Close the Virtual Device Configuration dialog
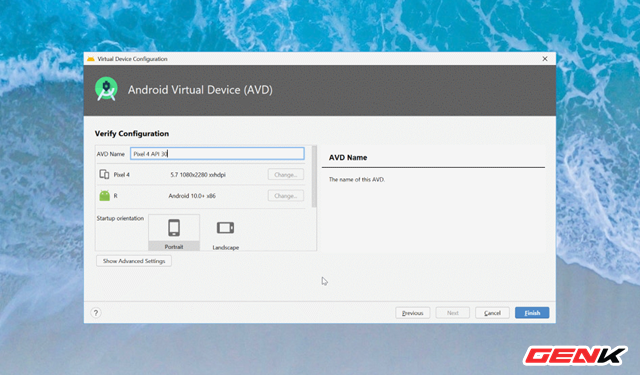The width and height of the screenshot is (640, 375). pyautogui.click(x=544, y=59)
